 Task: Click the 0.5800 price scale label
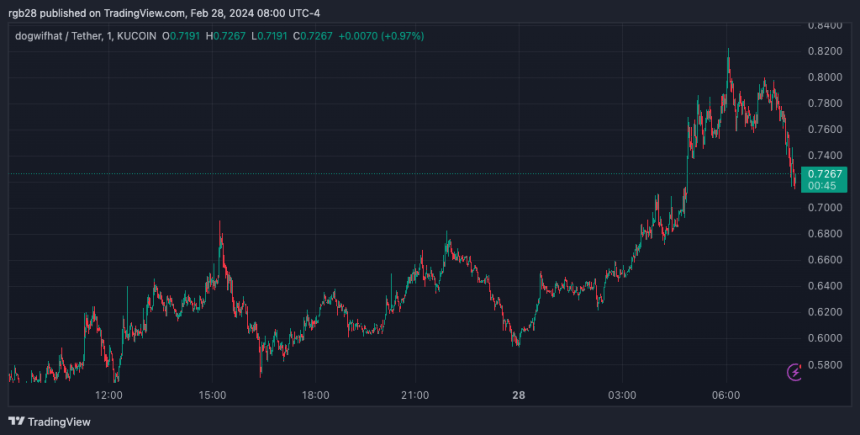825,364
